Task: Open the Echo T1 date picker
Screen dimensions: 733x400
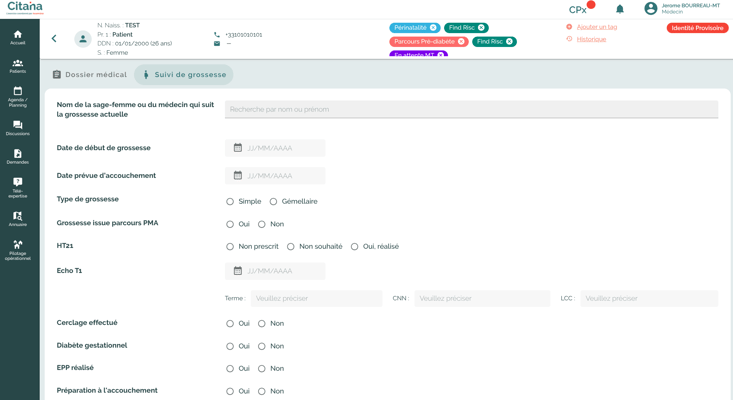Action: coord(238,271)
